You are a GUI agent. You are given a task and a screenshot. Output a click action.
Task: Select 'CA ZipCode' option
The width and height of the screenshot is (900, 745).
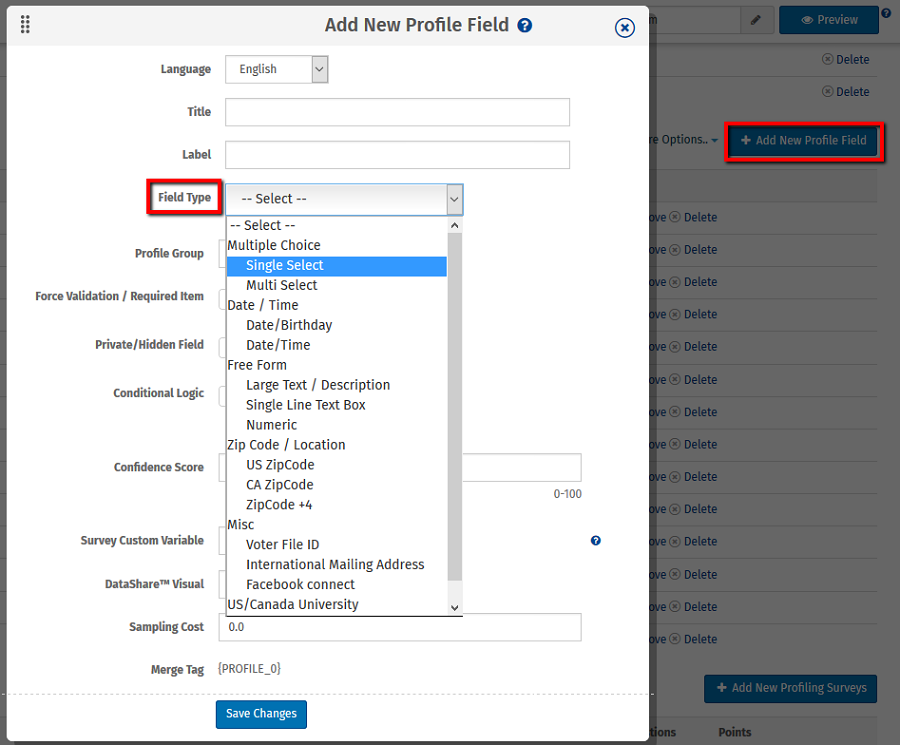pyautogui.click(x=337, y=485)
